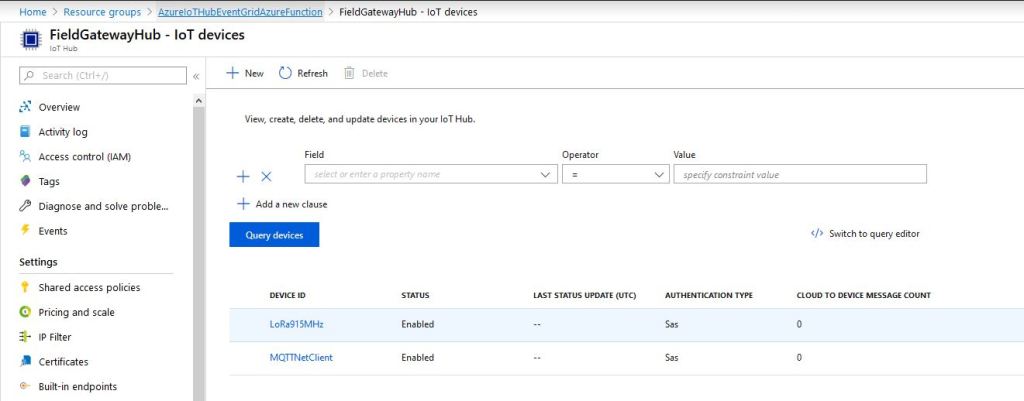Switch to query editor
The width and height of the screenshot is (1024, 401).
865,234
